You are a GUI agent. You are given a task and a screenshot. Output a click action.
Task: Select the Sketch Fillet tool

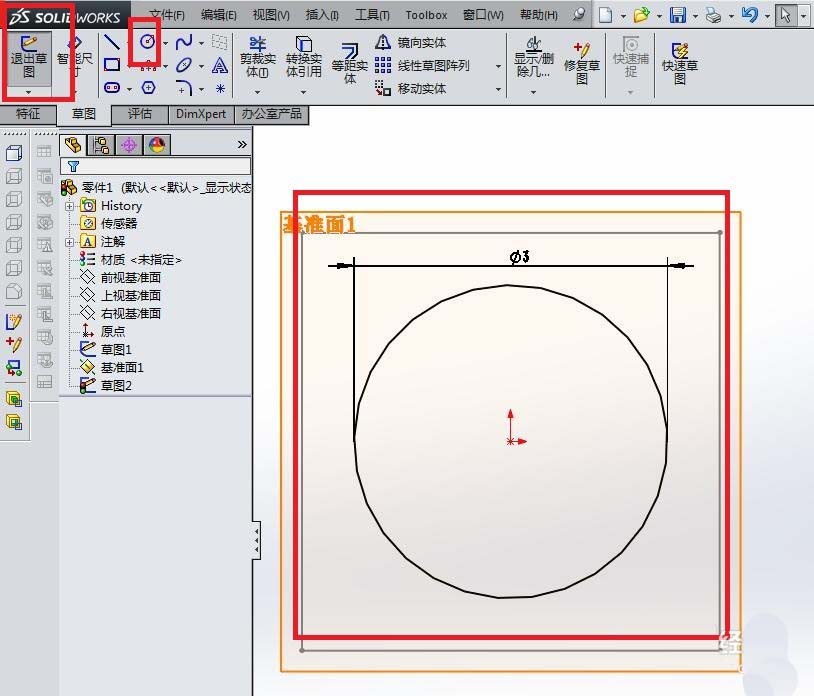coord(184,88)
